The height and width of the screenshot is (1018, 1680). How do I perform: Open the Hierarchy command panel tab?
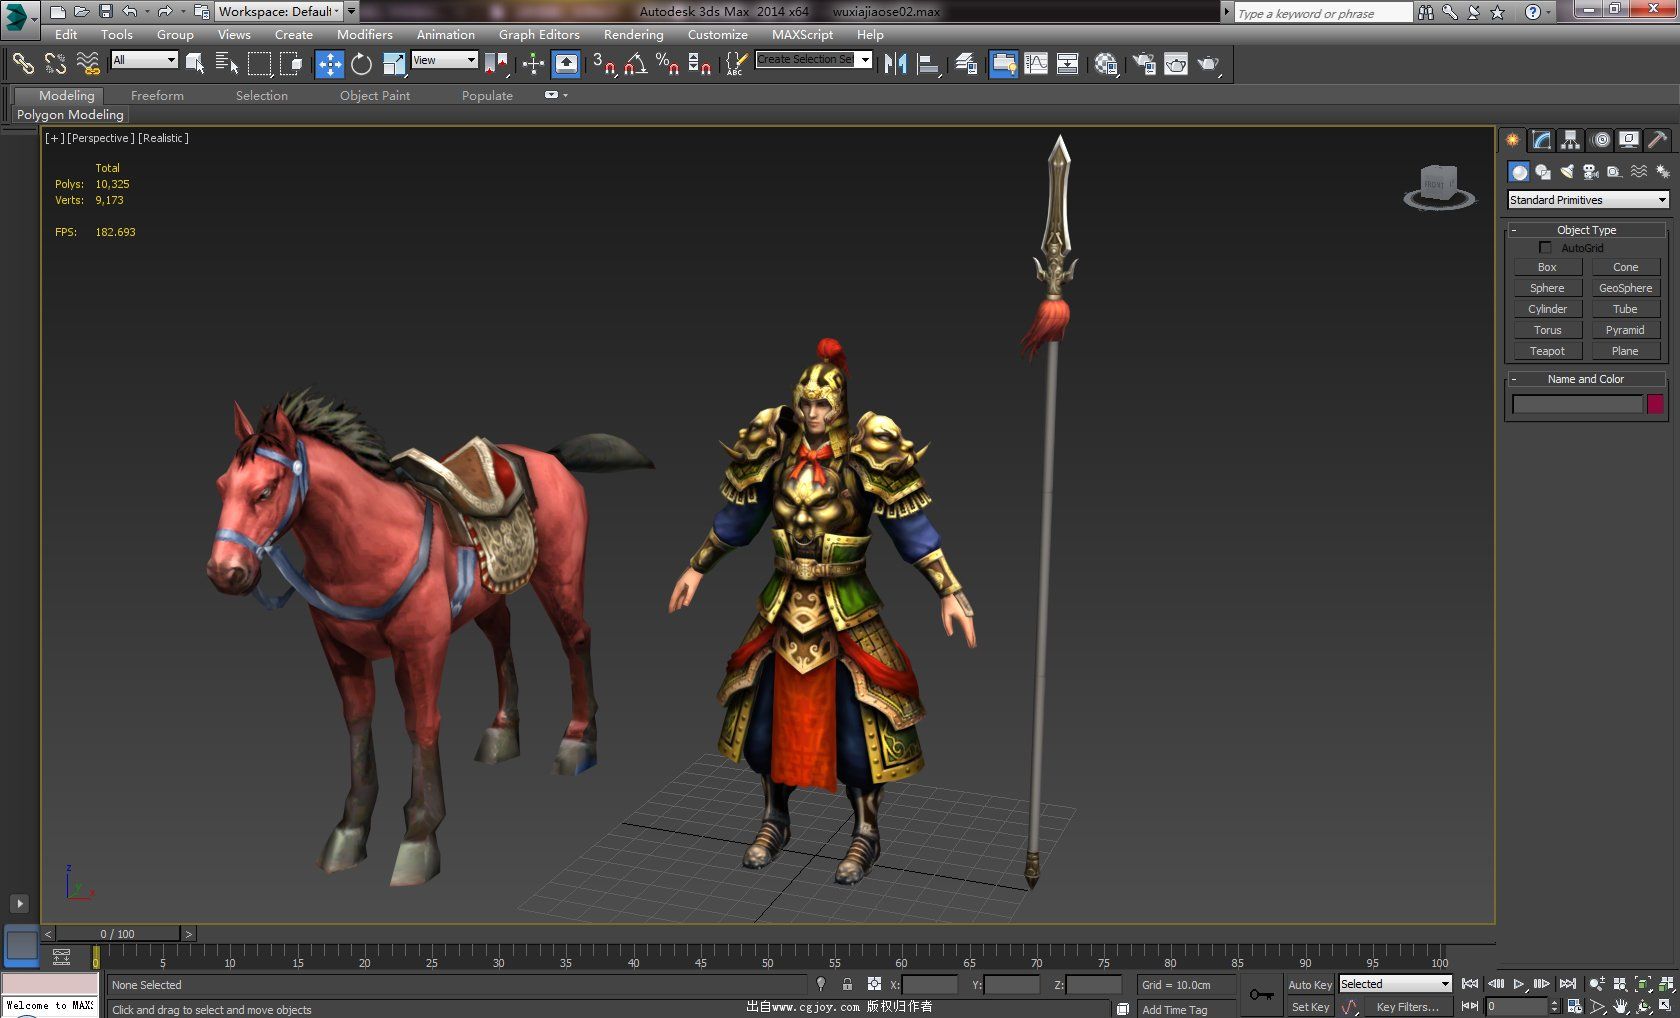[1571, 140]
